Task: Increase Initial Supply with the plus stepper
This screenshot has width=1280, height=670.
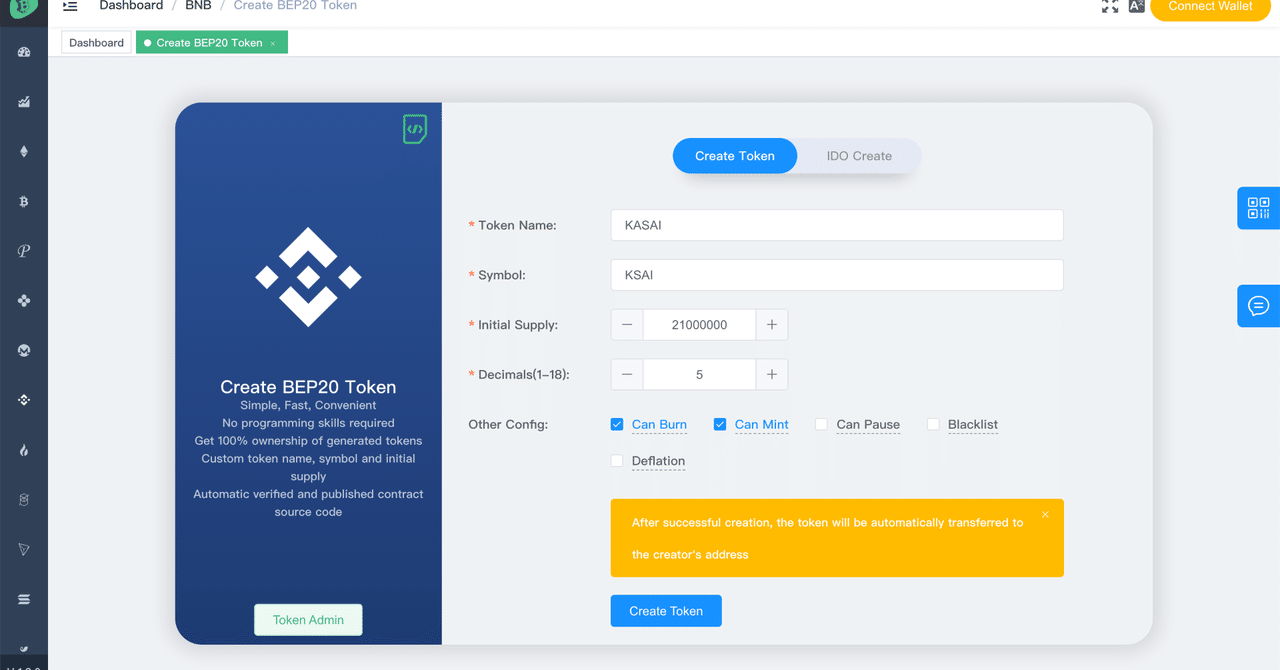Action: pyautogui.click(x=772, y=324)
